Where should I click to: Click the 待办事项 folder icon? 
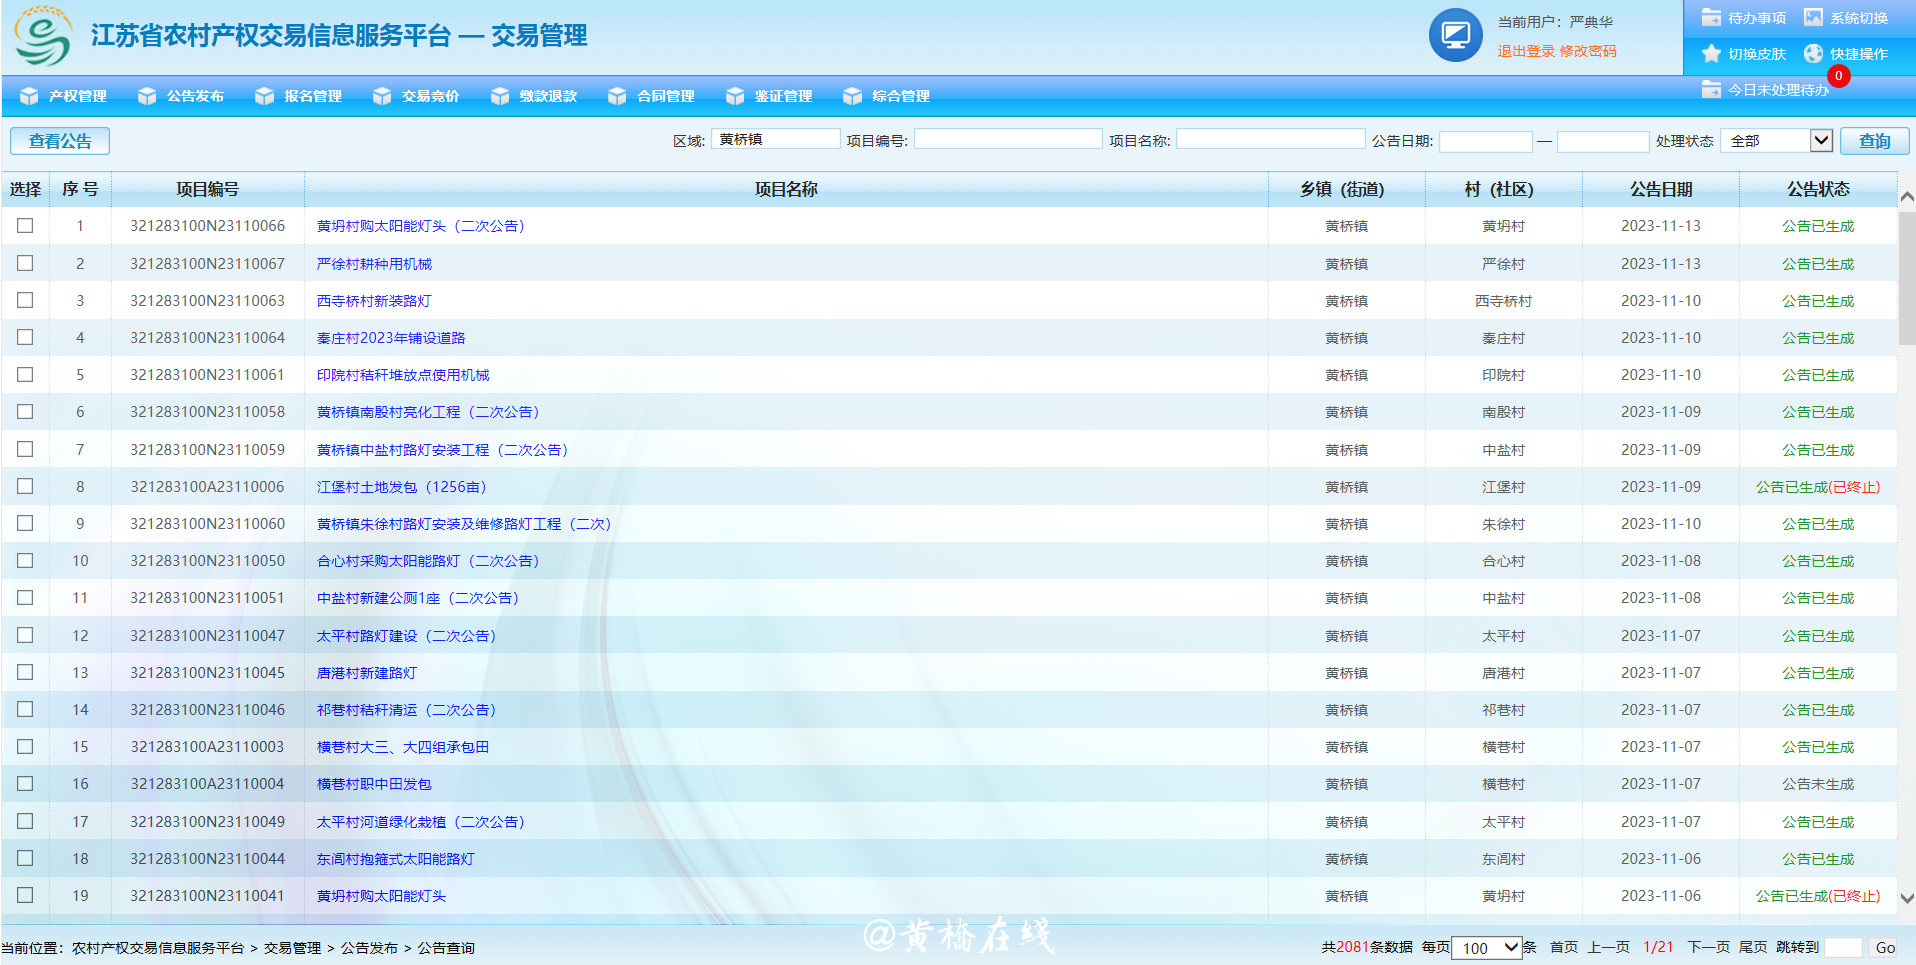pos(1711,17)
